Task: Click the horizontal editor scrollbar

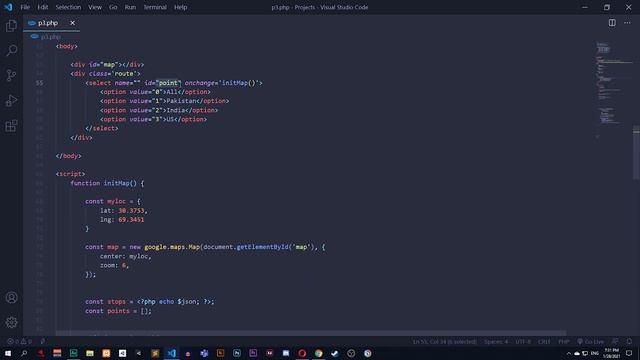Action: (x=311, y=333)
